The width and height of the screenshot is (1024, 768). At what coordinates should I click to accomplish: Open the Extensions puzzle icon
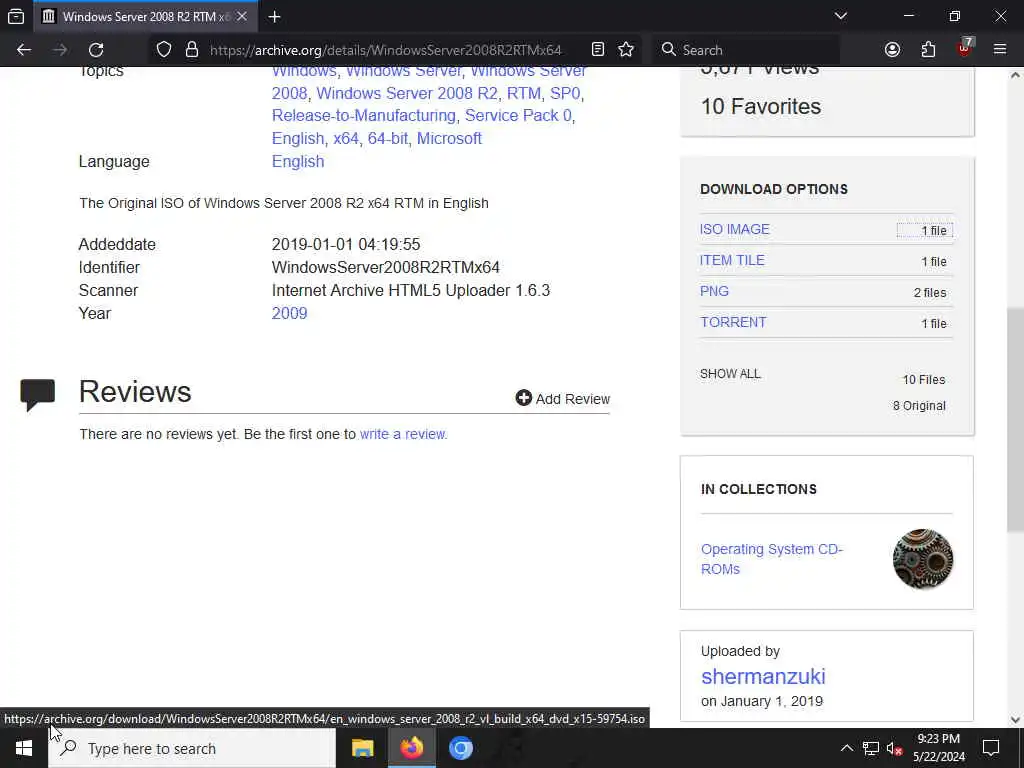pyautogui.click(x=928, y=50)
